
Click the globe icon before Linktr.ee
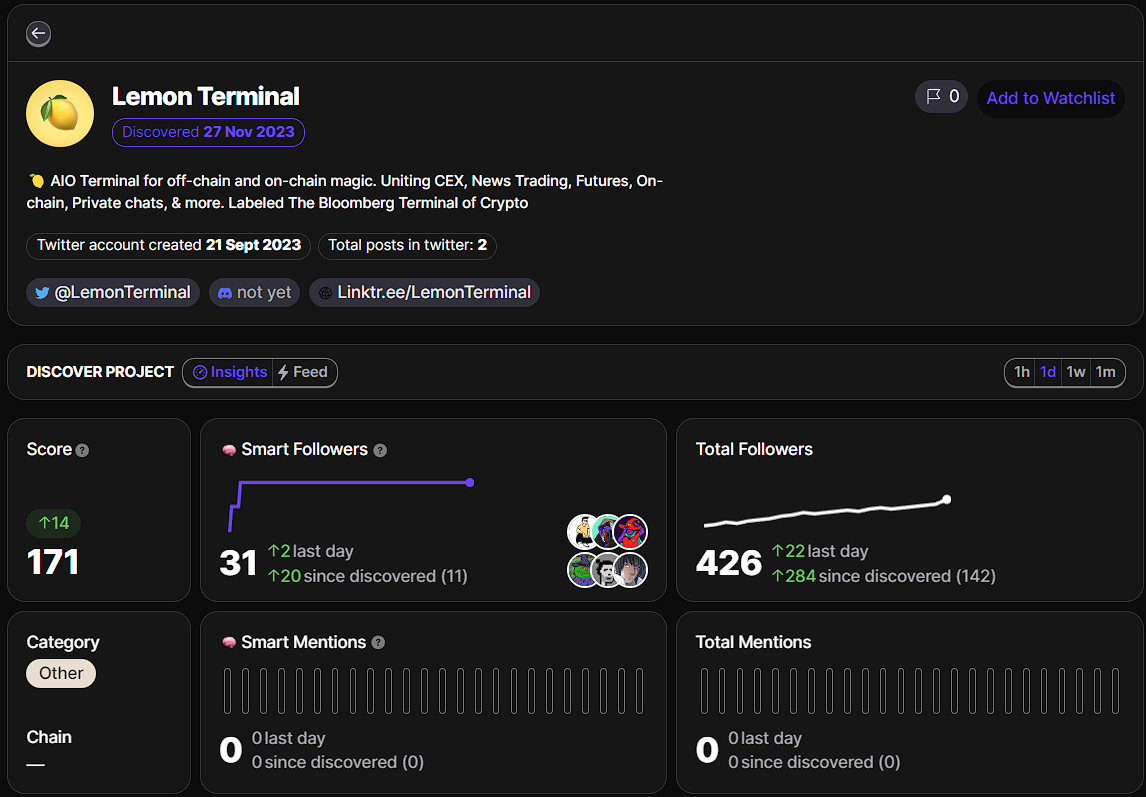click(x=325, y=293)
